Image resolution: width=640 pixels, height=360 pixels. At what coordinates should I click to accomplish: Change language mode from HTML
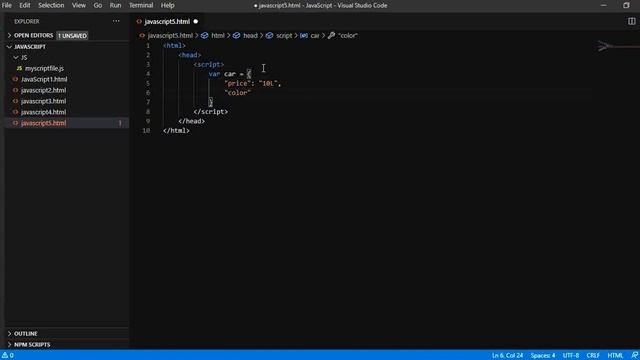615,355
